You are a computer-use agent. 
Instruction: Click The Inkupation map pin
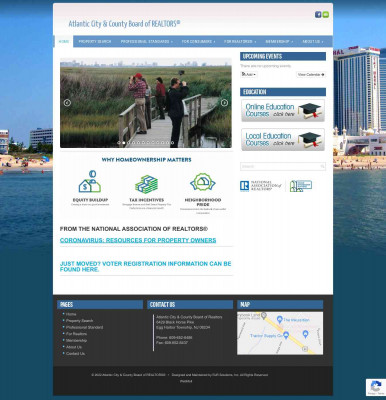pos(280,319)
